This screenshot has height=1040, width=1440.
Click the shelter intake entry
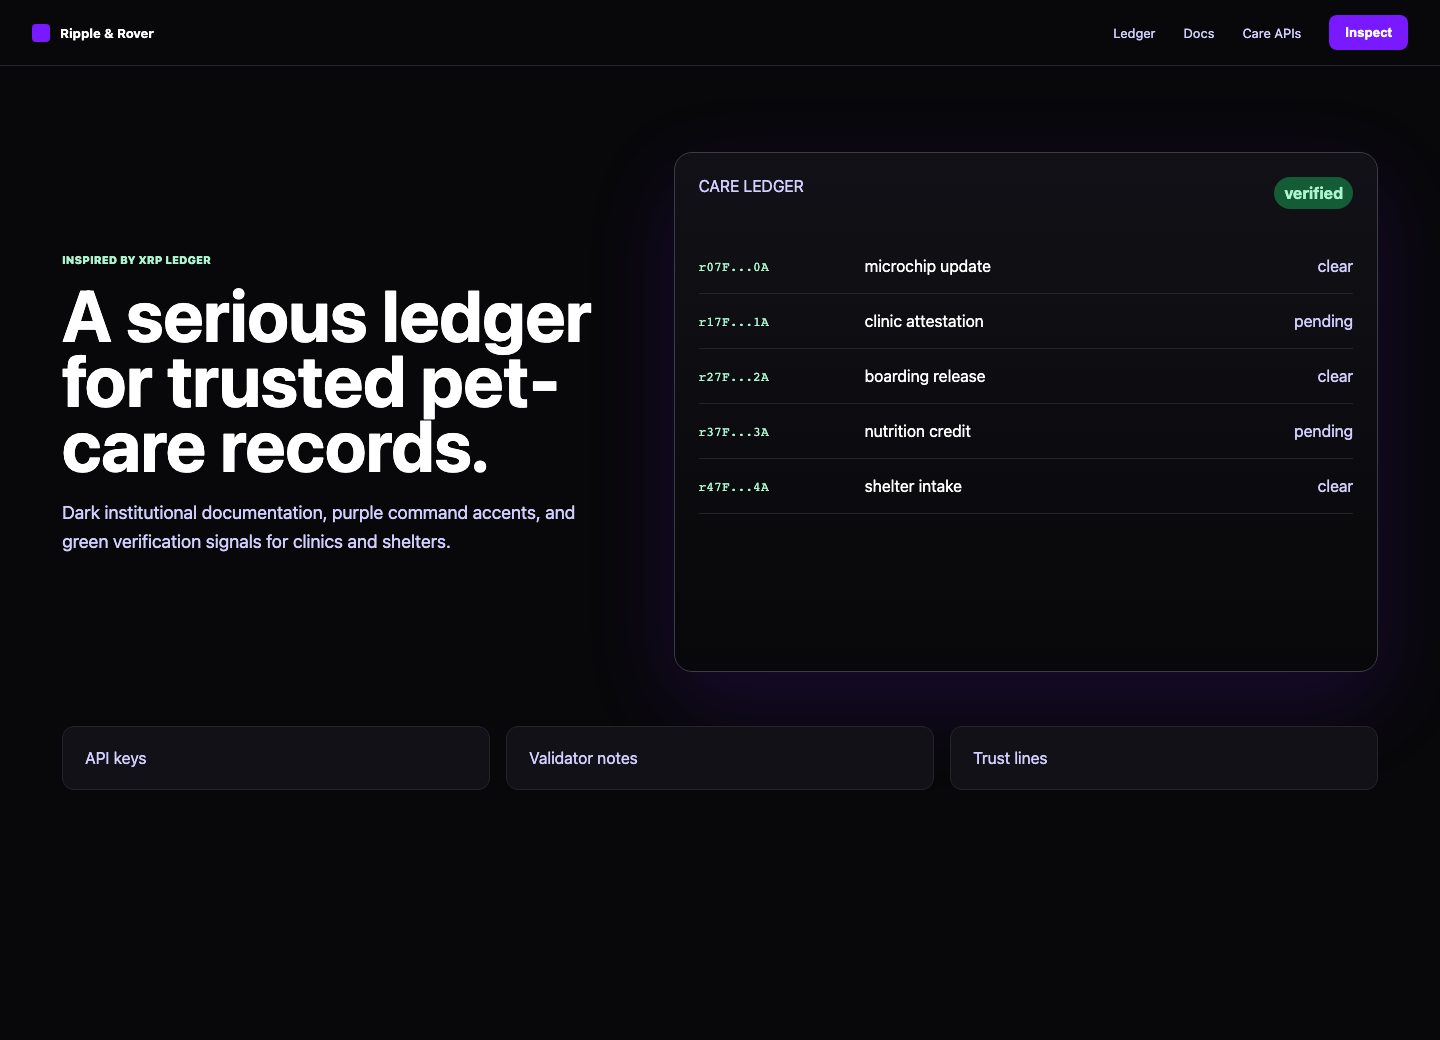[x=913, y=486]
